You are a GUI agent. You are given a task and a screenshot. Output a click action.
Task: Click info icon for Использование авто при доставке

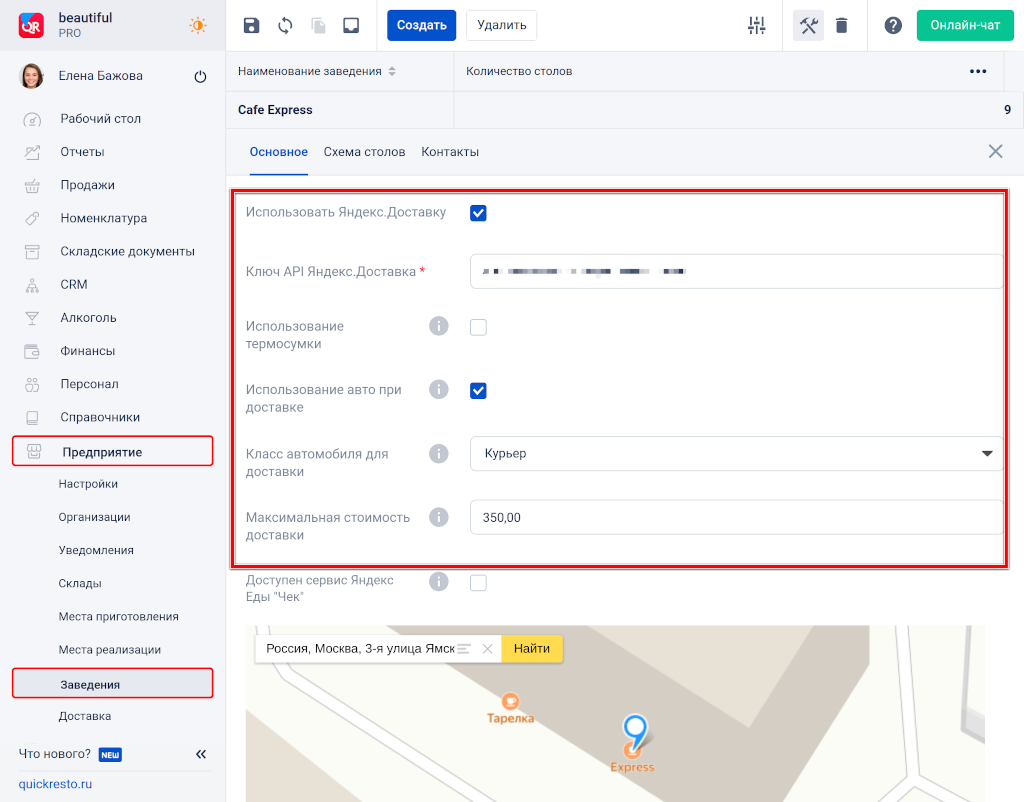(x=439, y=389)
